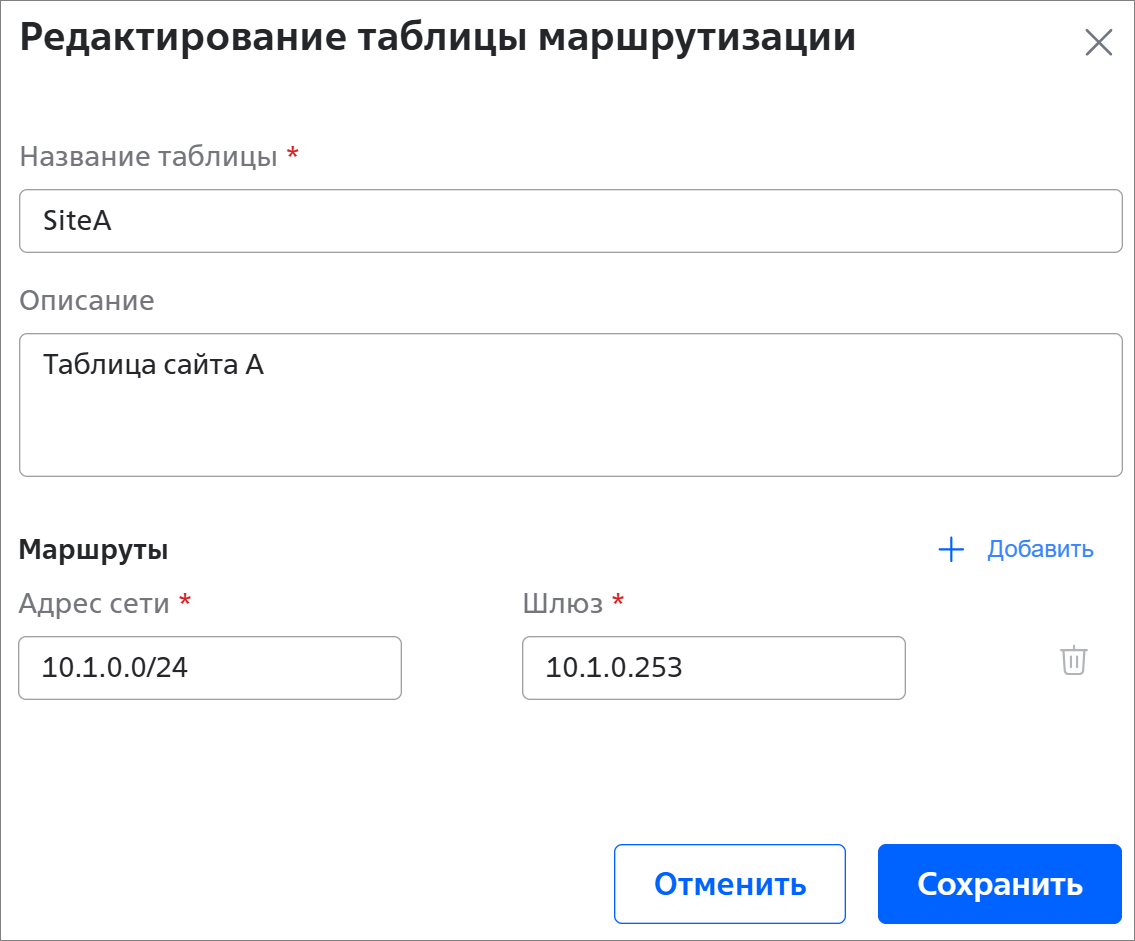The height and width of the screenshot is (941, 1135).
Task: Save changes with the Сохранить button
Action: (999, 884)
